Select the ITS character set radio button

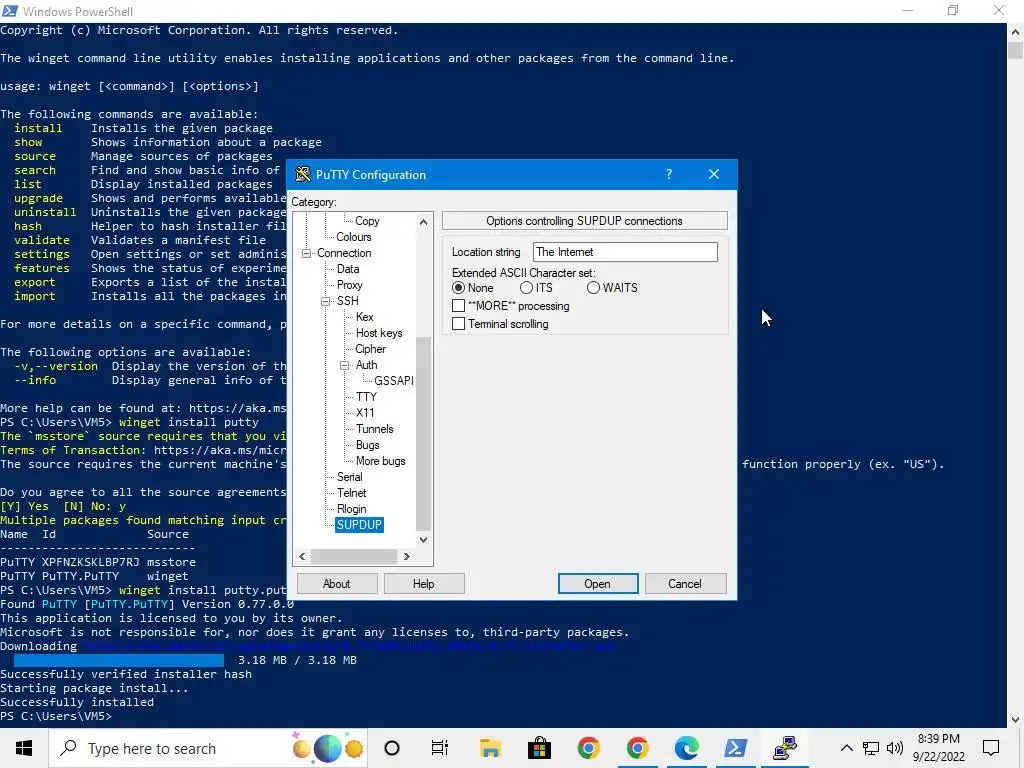(x=526, y=288)
